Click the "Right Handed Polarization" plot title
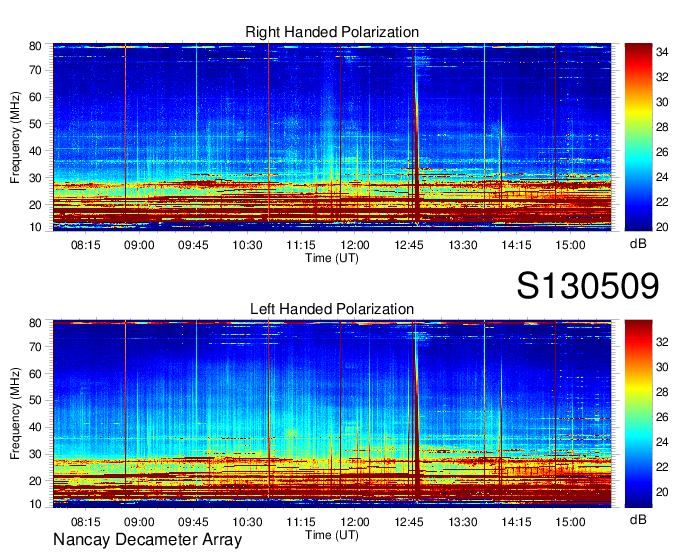Screen dimensions: 680x552 pos(332,32)
